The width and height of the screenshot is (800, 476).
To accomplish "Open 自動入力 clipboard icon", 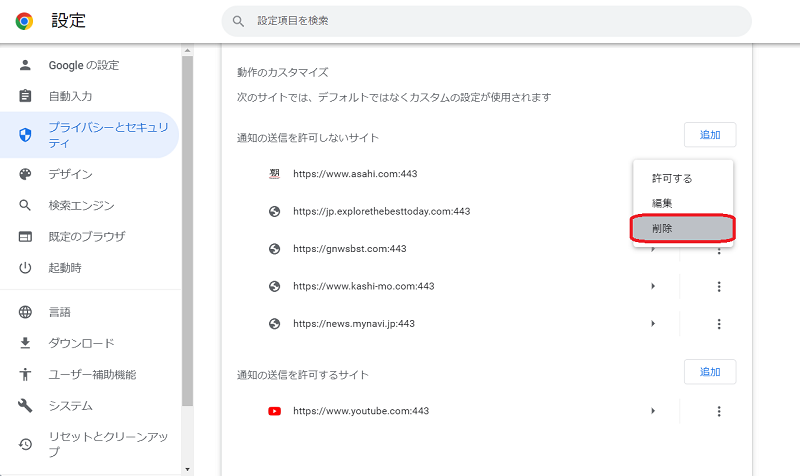I will (x=26, y=96).
